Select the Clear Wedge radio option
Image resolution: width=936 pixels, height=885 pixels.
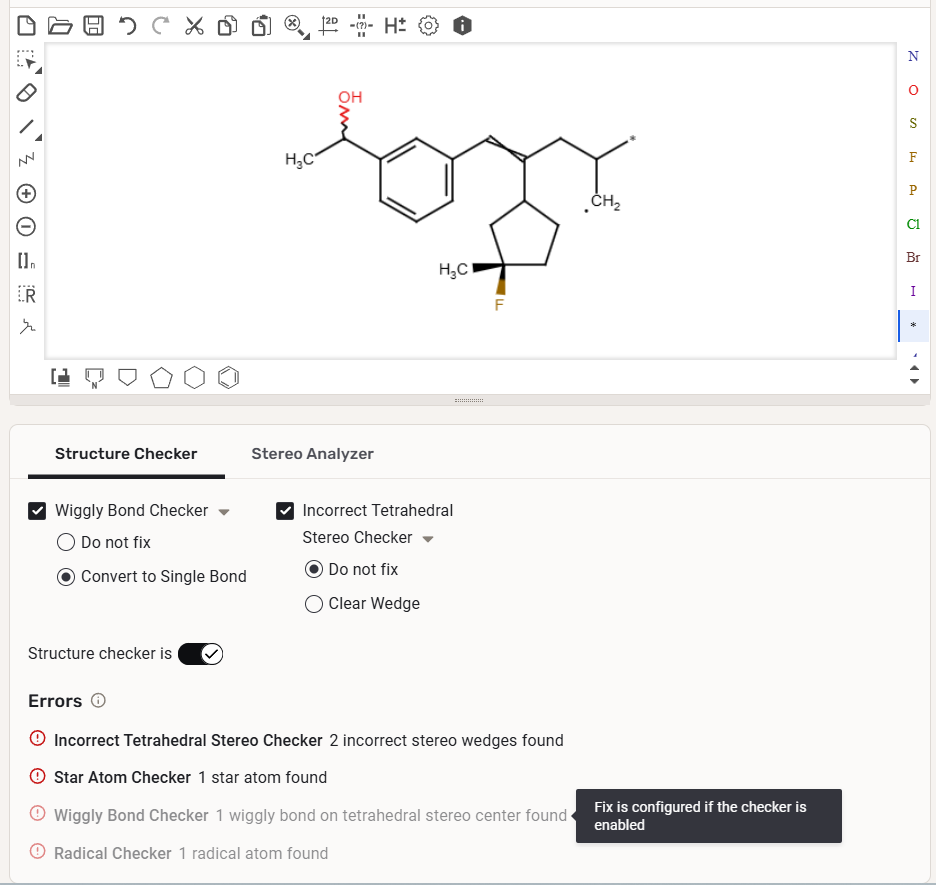pos(314,604)
